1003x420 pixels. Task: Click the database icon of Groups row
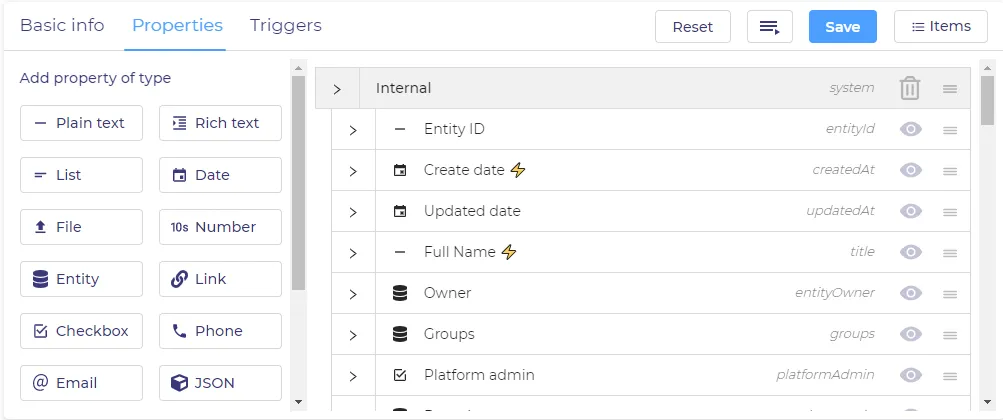point(400,334)
